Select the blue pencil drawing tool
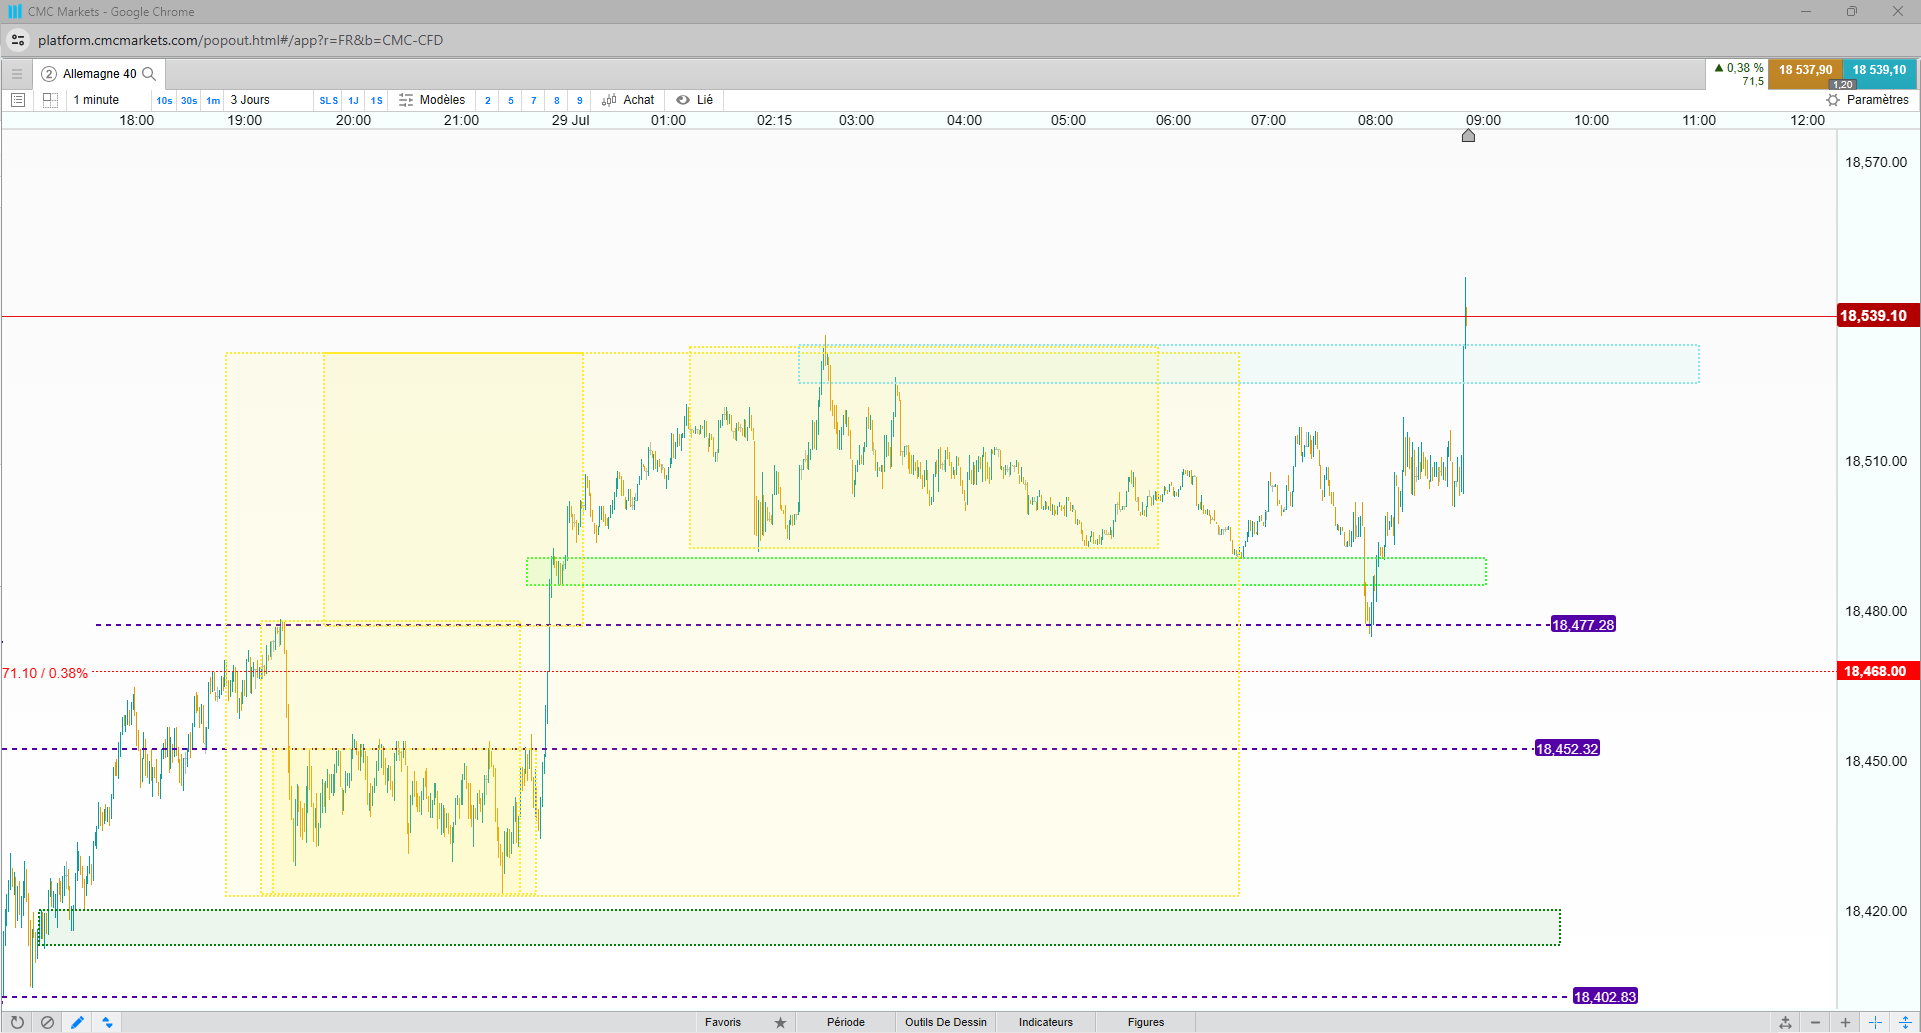Screen dimensions: 1921x1033 point(77,1022)
